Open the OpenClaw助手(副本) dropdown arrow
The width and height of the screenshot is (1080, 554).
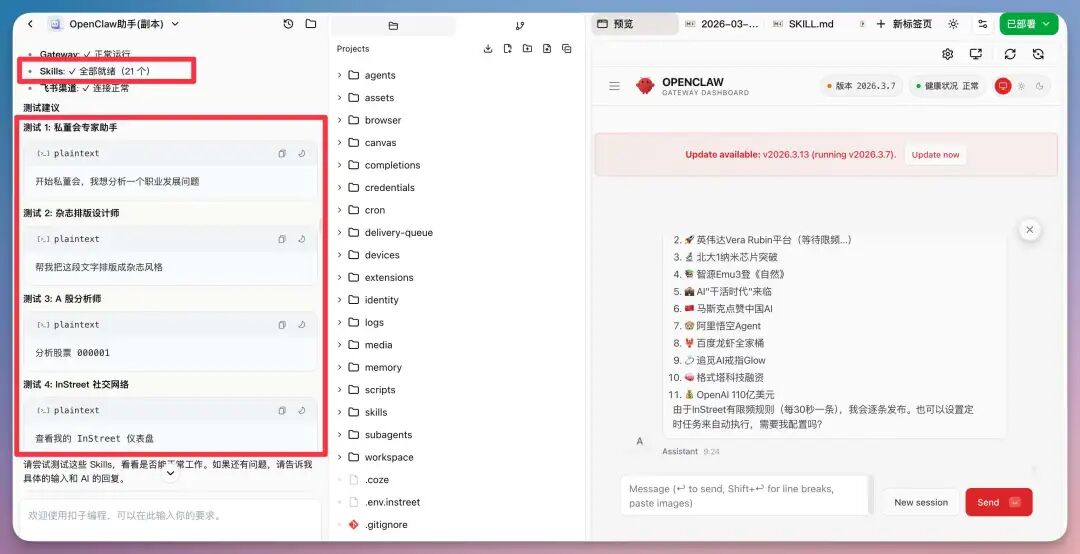pyautogui.click(x=175, y=24)
